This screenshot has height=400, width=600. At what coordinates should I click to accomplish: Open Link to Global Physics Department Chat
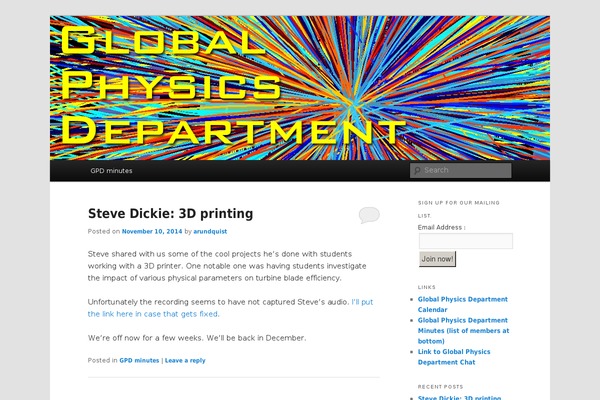(x=454, y=357)
